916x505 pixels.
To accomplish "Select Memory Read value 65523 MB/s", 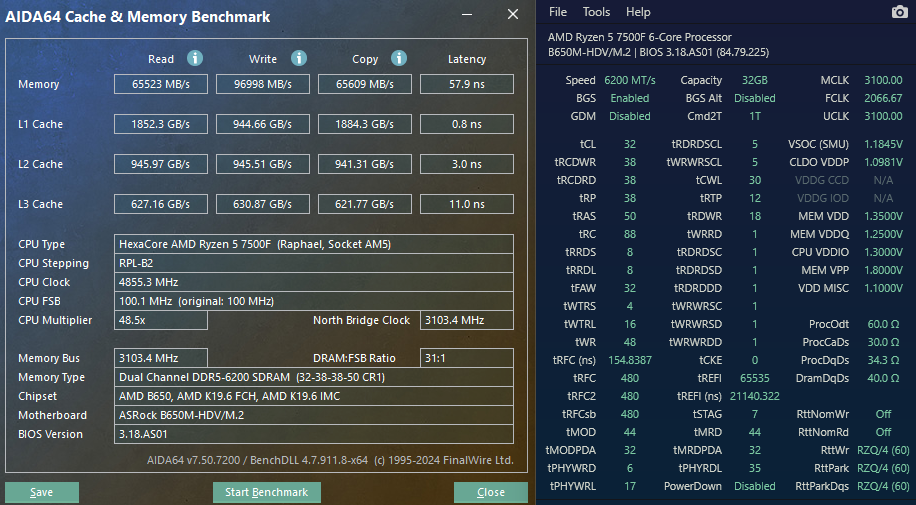I will [161, 84].
